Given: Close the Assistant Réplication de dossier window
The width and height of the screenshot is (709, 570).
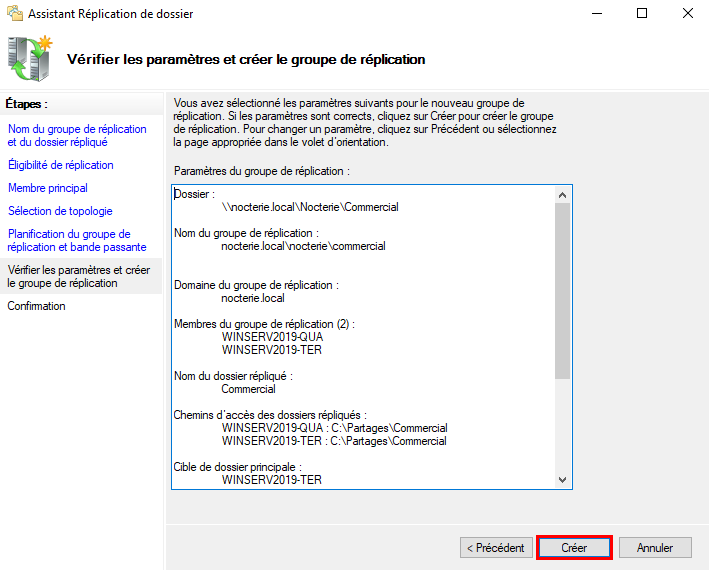Looking at the screenshot, I should [687, 14].
